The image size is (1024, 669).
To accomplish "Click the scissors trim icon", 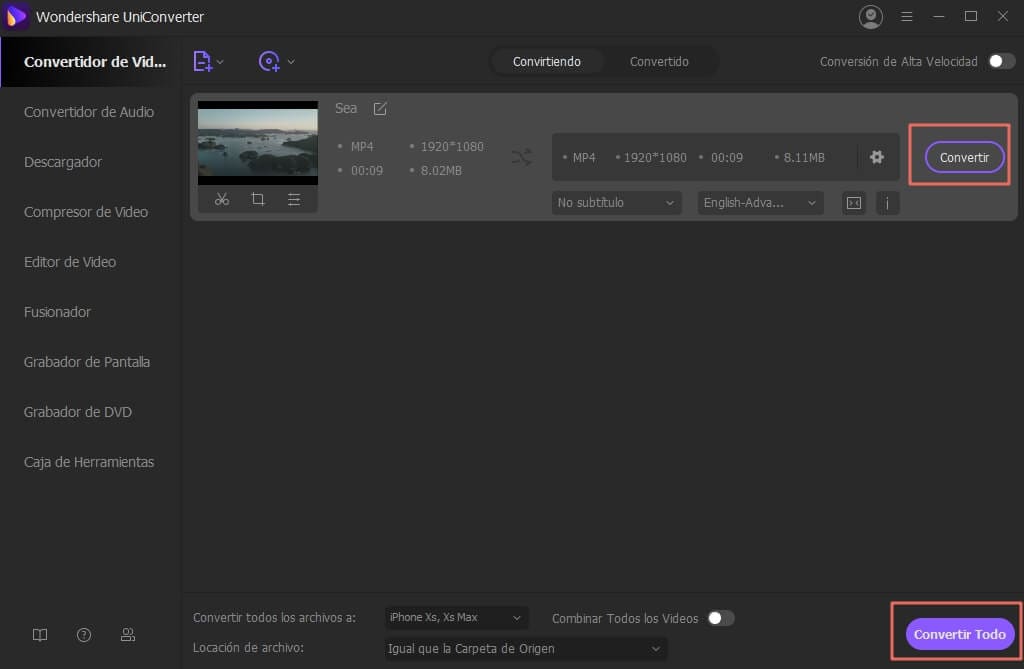I will [x=222, y=199].
